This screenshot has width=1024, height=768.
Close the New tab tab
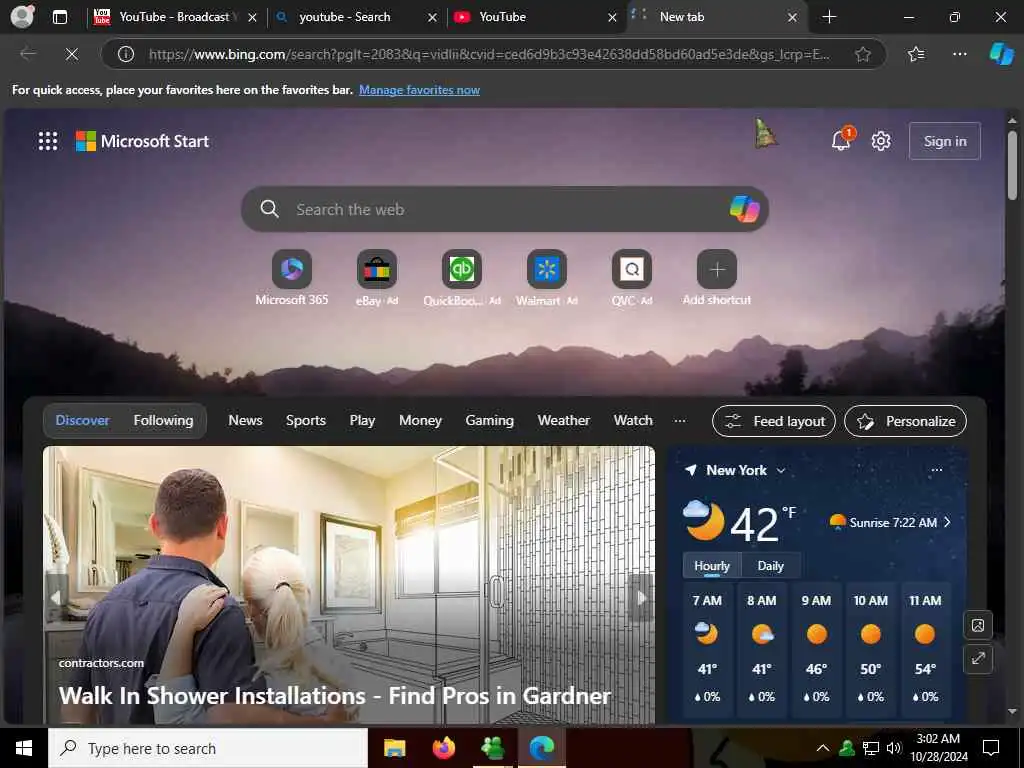coord(792,18)
